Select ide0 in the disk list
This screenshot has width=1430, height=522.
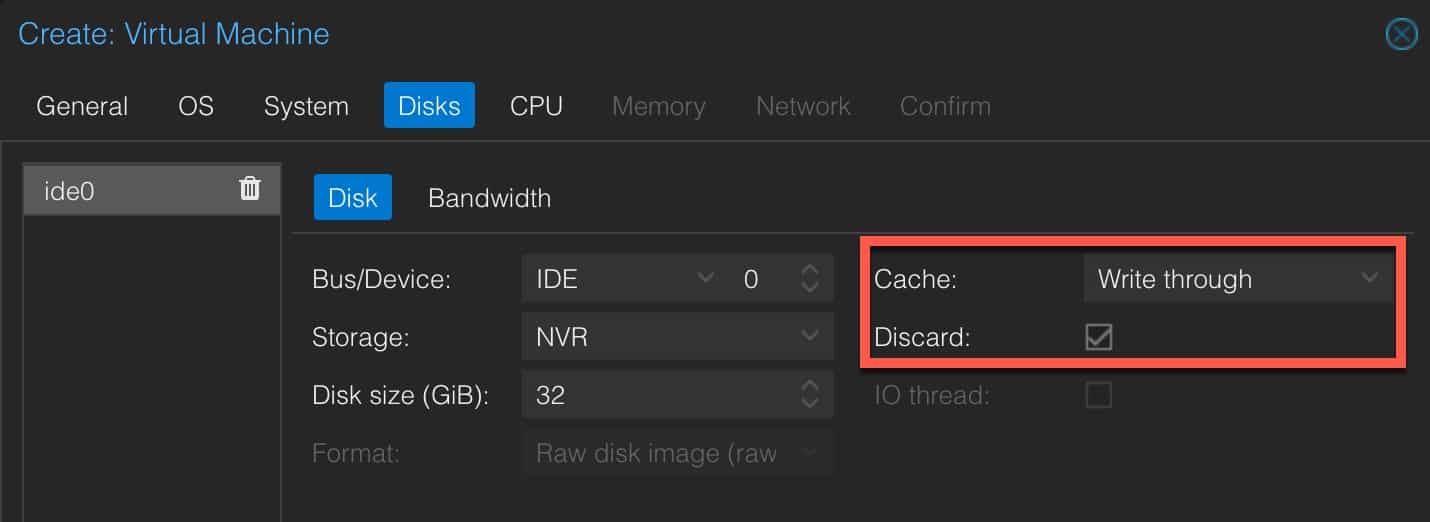coord(152,189)
